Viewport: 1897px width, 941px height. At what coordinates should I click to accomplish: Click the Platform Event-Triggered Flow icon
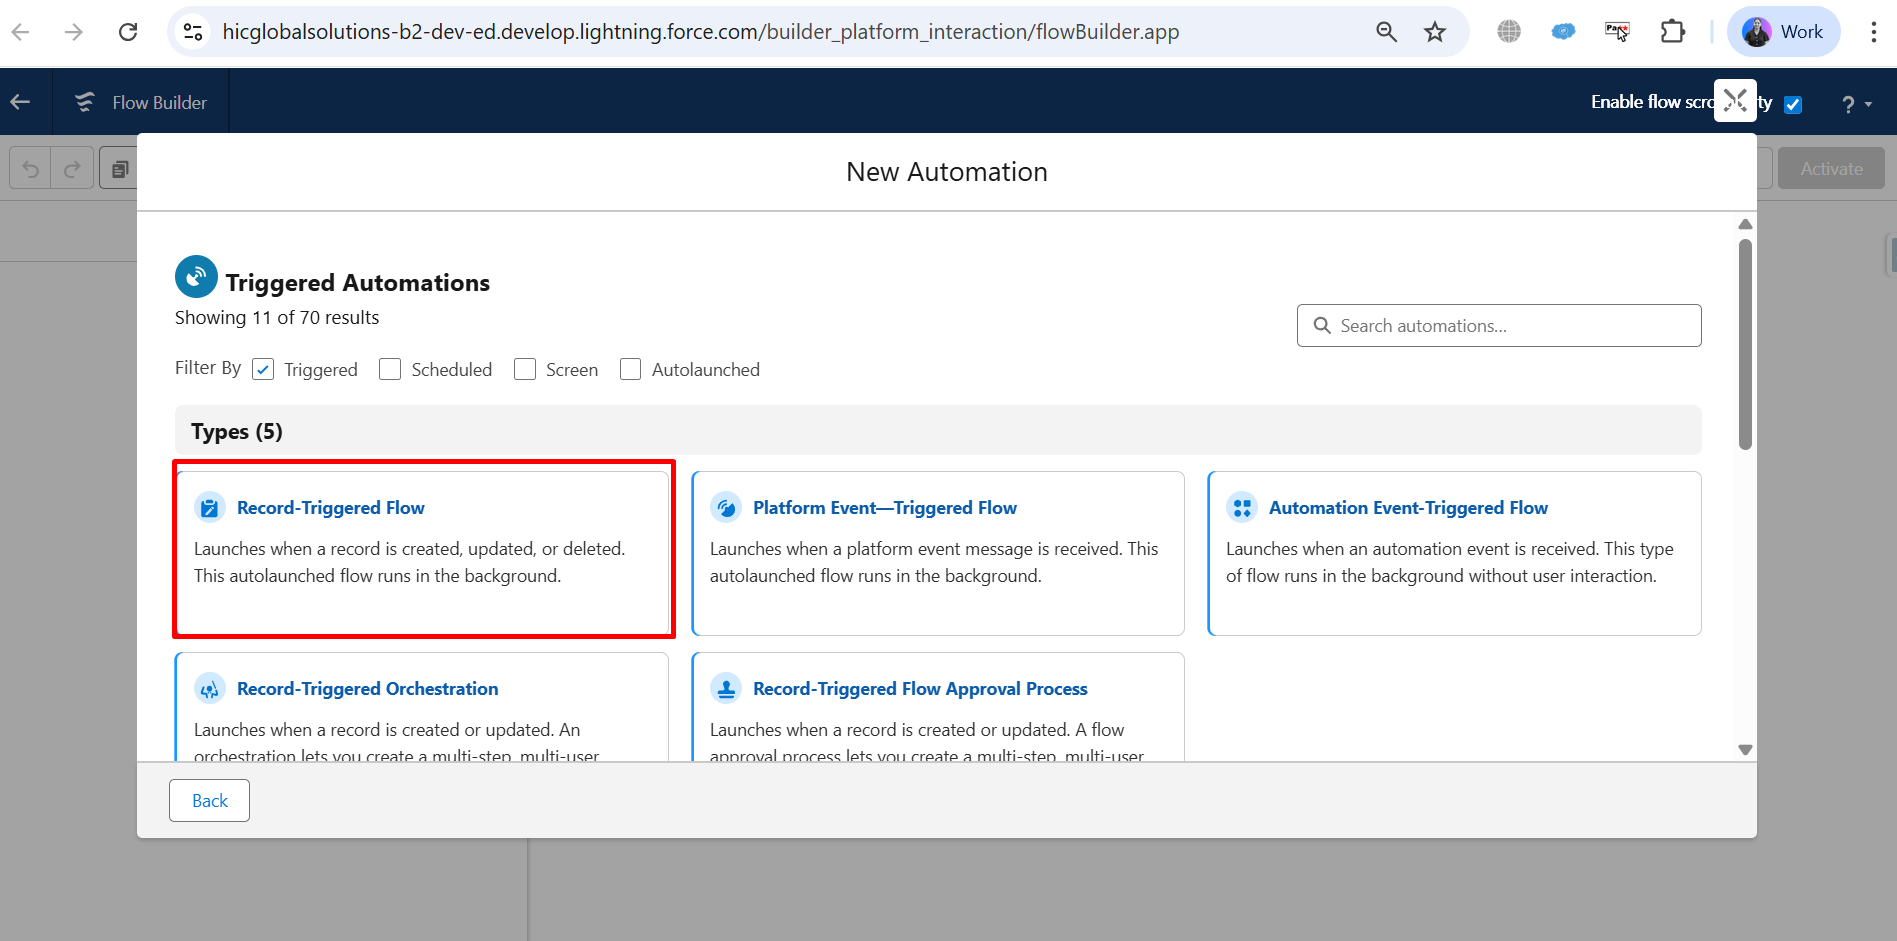pos(726,508)
